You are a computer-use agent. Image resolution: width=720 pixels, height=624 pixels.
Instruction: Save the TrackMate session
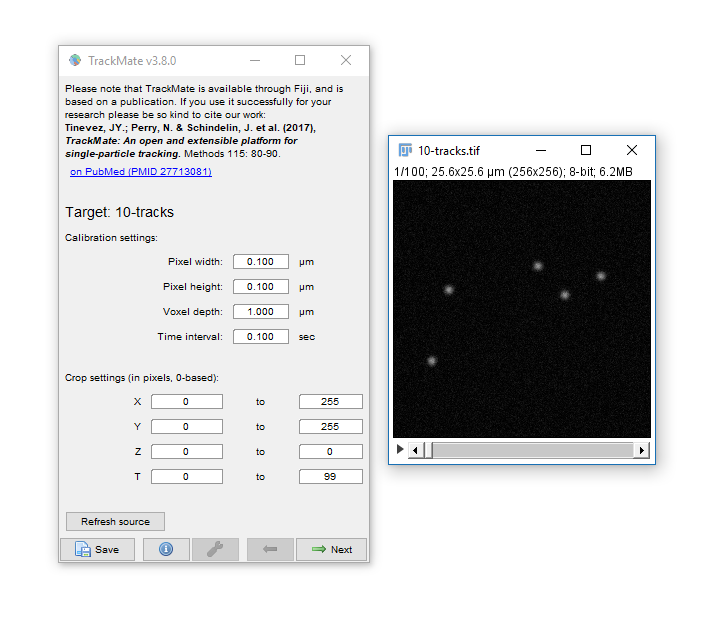coord(97,549)
